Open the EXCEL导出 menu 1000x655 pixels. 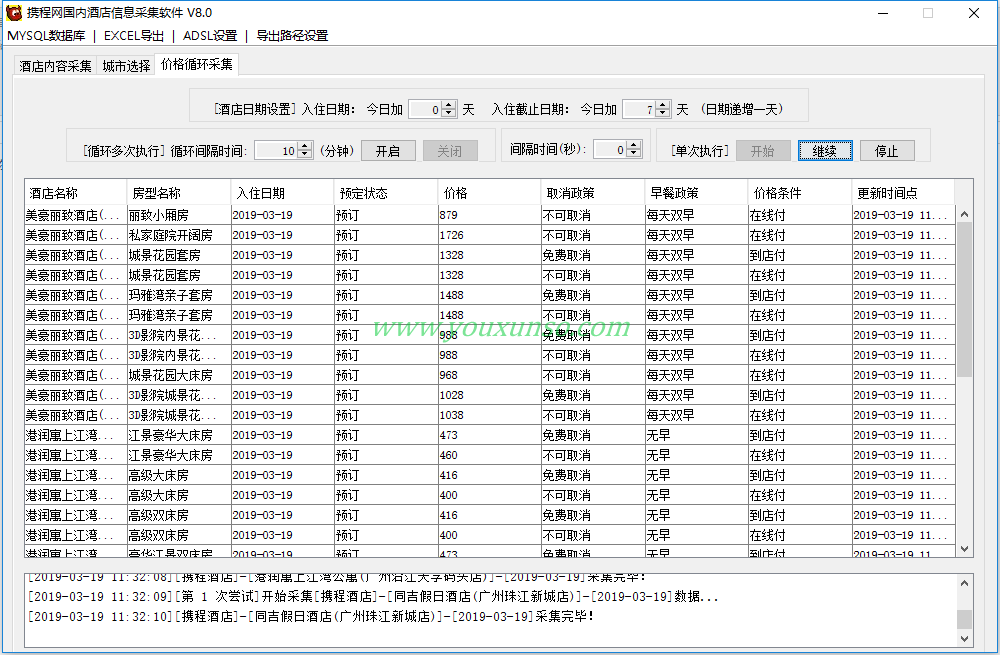[x=134, y=36]
